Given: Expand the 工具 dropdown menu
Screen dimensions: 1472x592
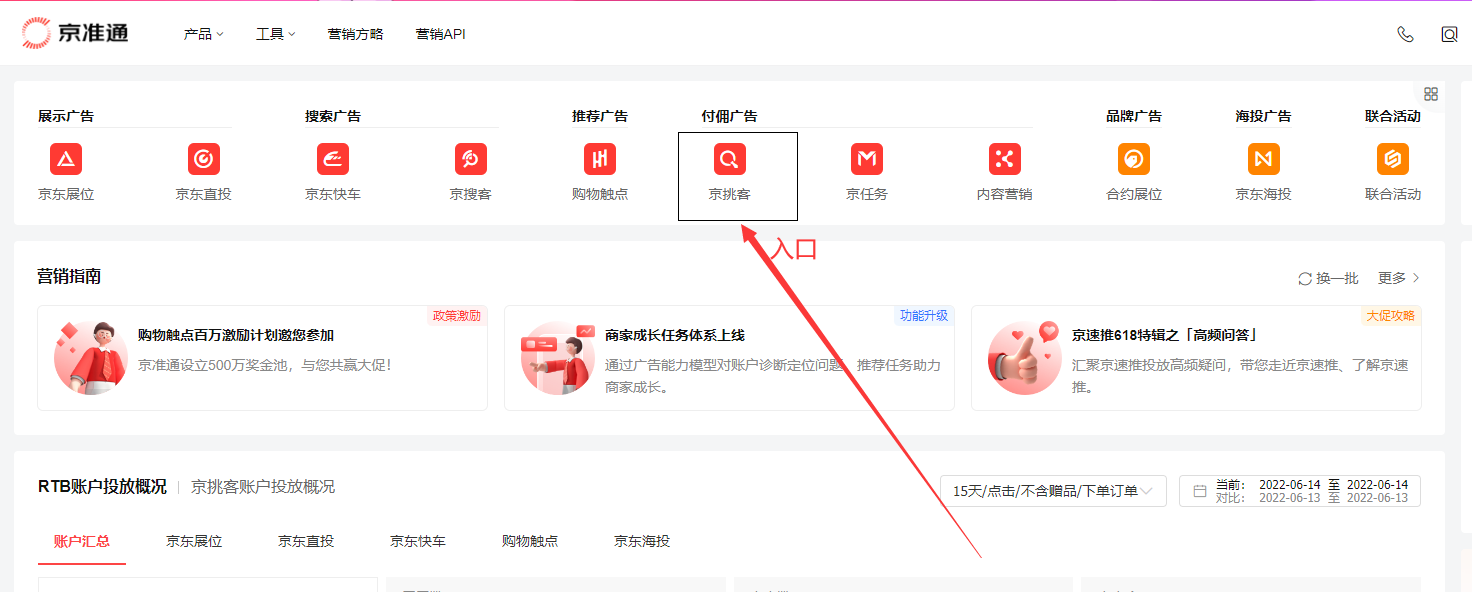Looking at the screenshot, I should click(276, 34).
